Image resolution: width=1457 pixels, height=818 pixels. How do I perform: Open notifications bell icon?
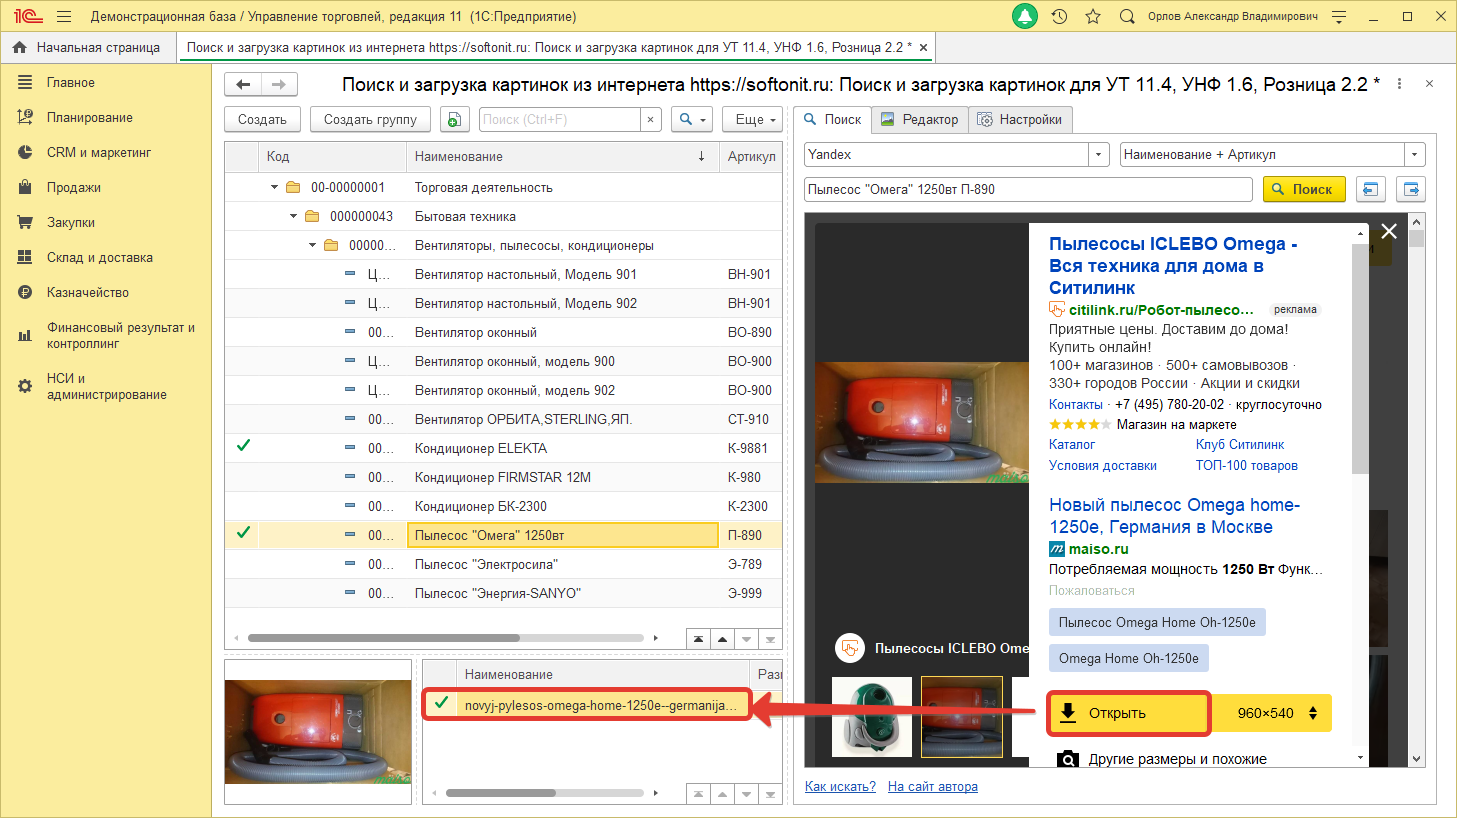pos(1025,16)
